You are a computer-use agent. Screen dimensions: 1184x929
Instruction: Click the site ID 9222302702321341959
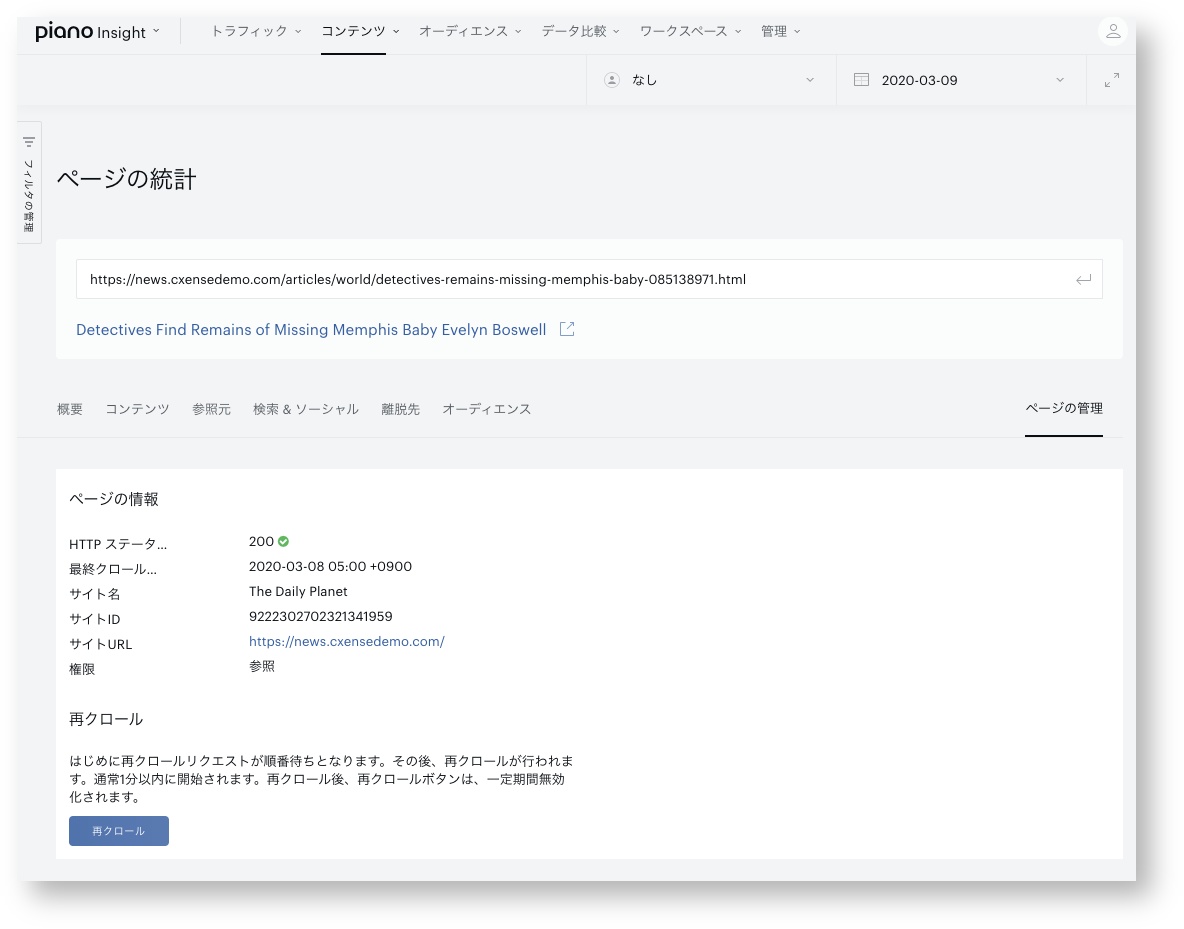pyautogui.click(x=321, y=616)
